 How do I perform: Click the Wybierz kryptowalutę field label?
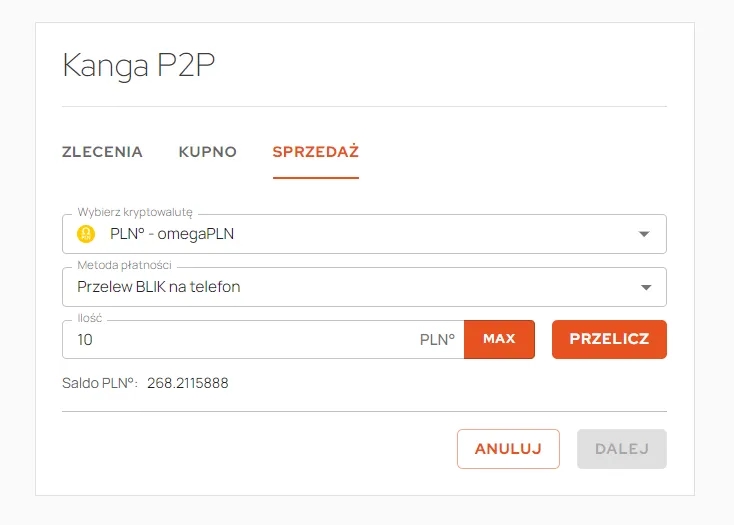click(135, 212)
